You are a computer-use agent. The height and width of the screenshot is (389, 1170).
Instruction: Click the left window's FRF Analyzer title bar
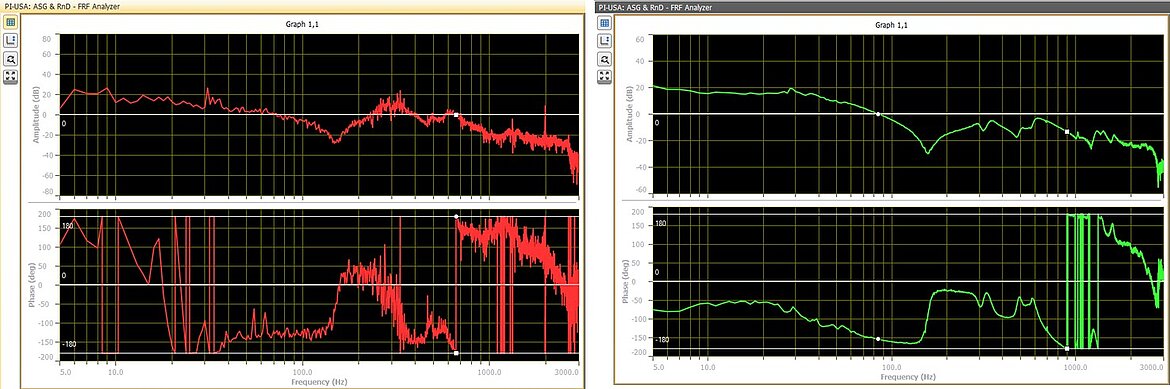coord(292,7)
